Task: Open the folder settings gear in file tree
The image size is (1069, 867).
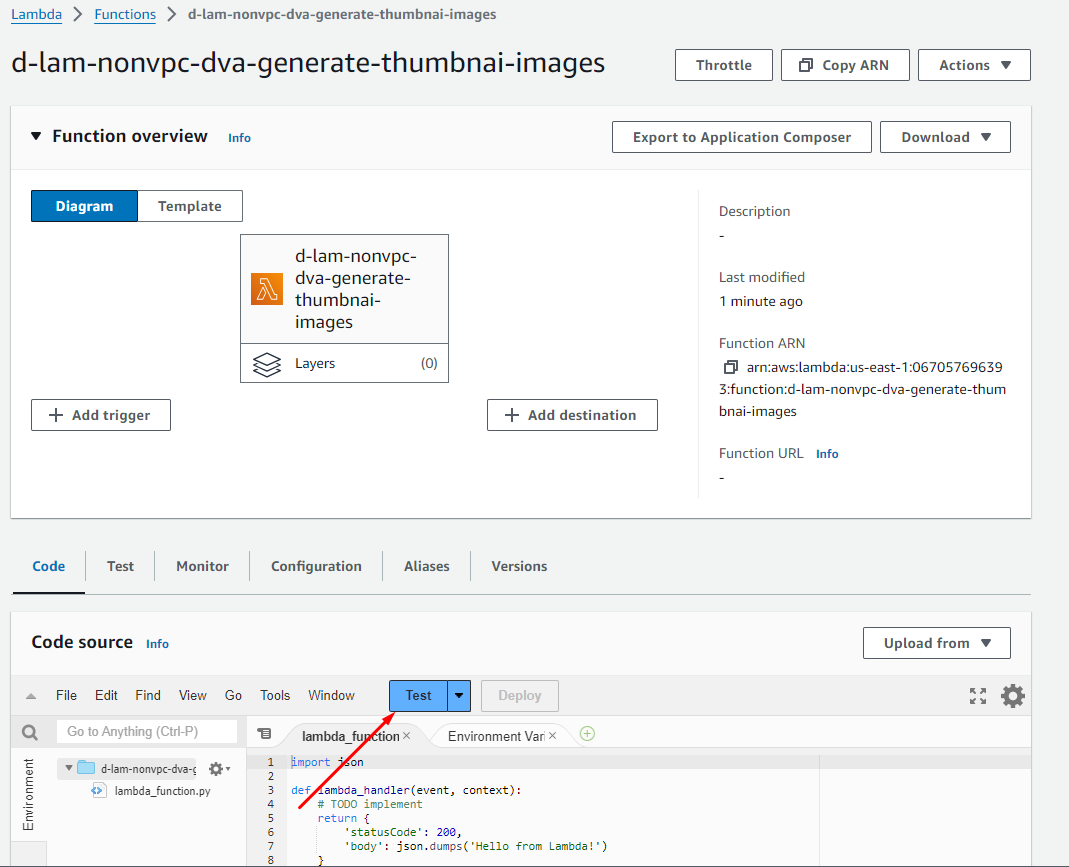Action: point(216,769)
